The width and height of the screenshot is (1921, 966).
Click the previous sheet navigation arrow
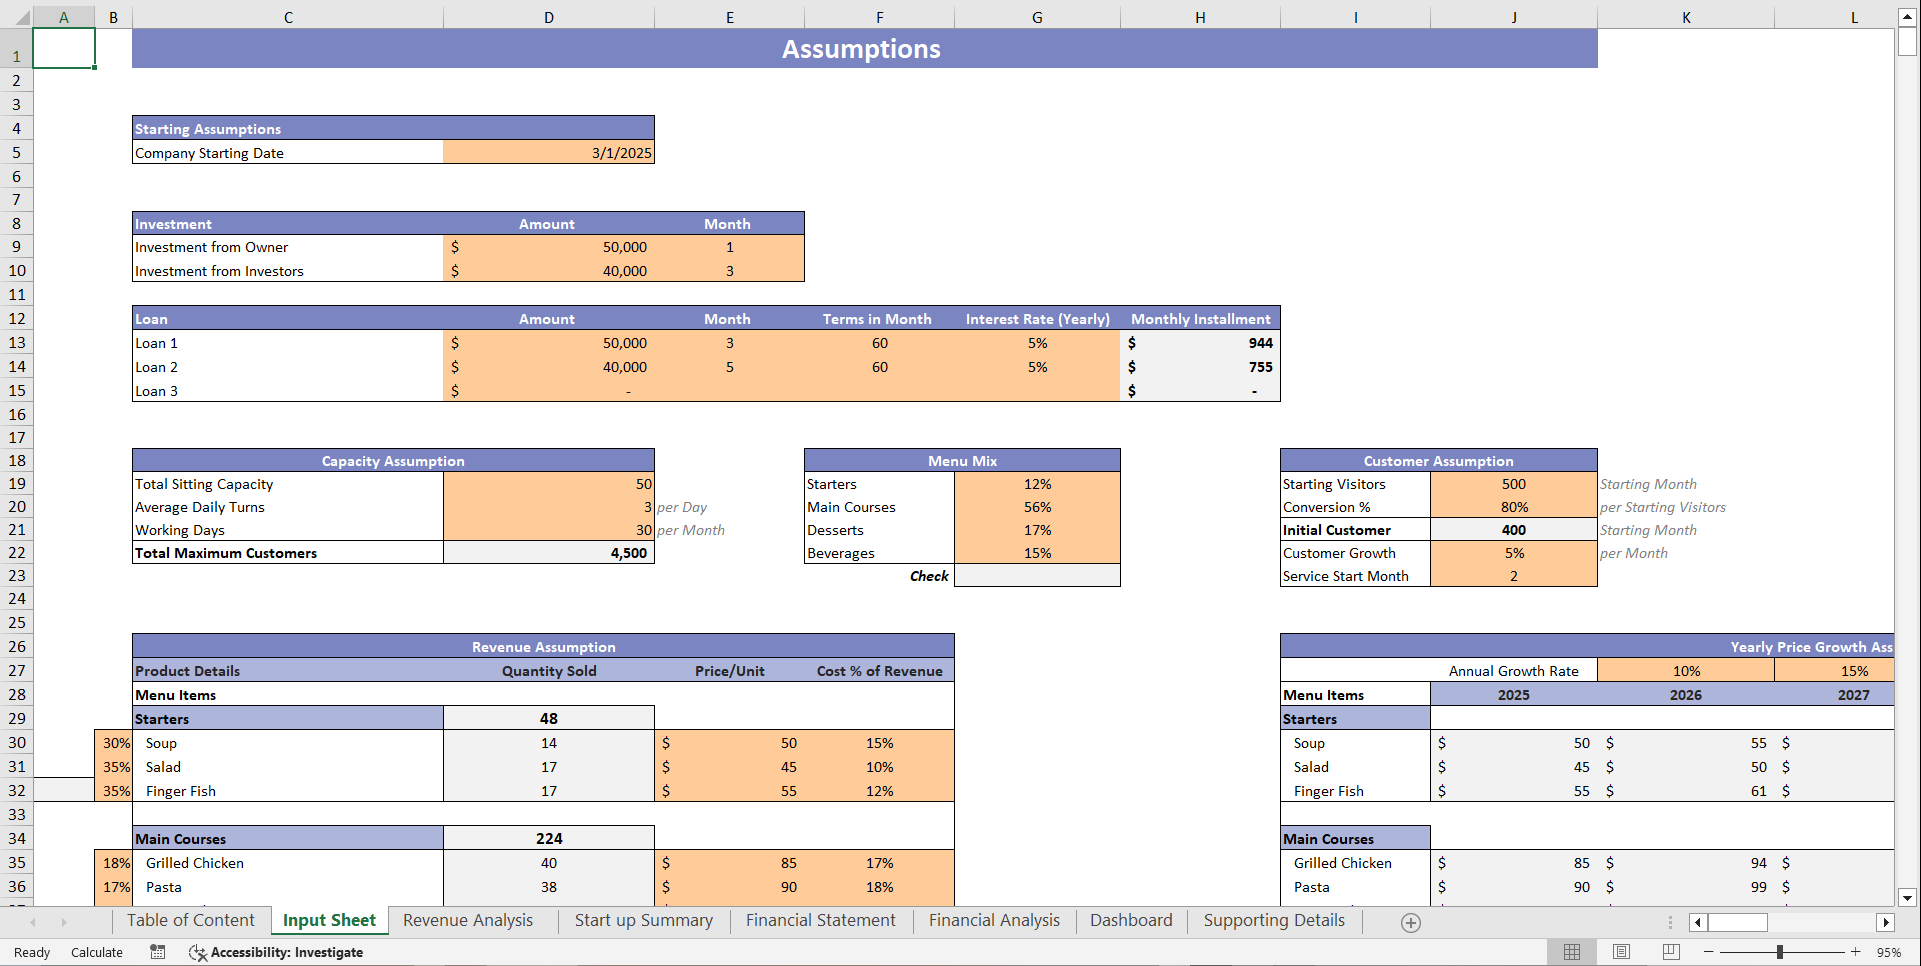tap(32, 922)
